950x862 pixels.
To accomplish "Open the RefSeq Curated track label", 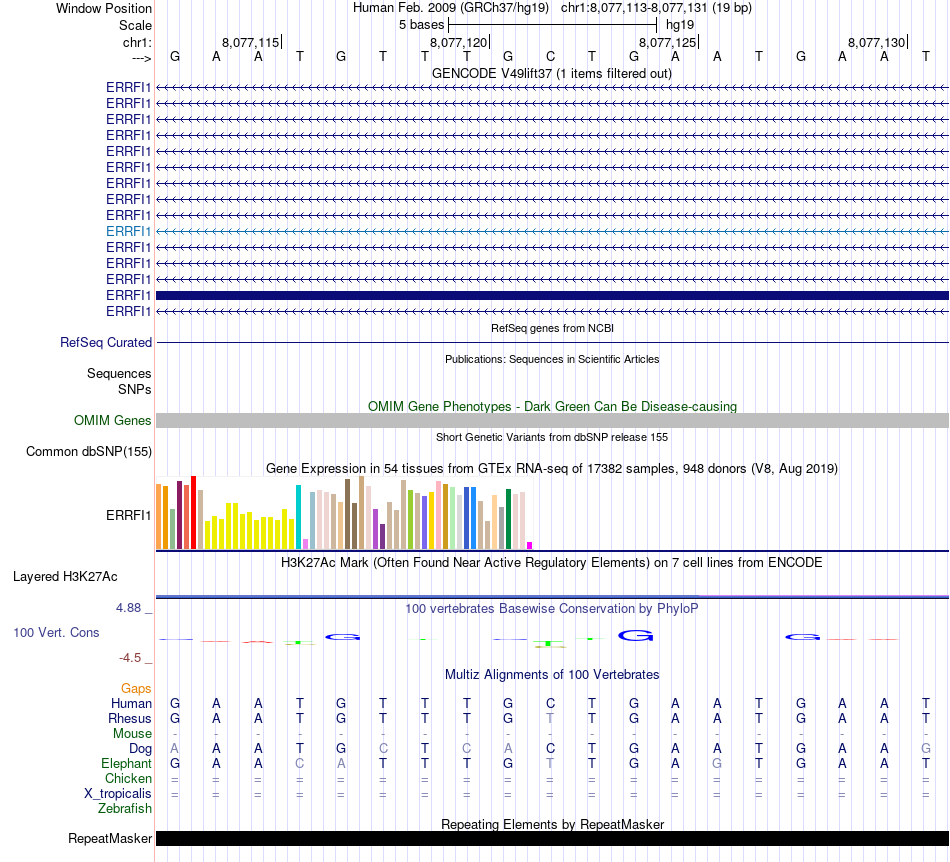I will (x=106, y=342).
